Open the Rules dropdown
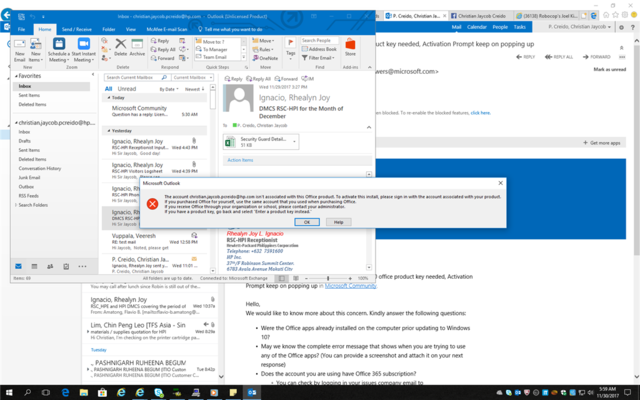This screenshot has width=640, height=400. 263,49
